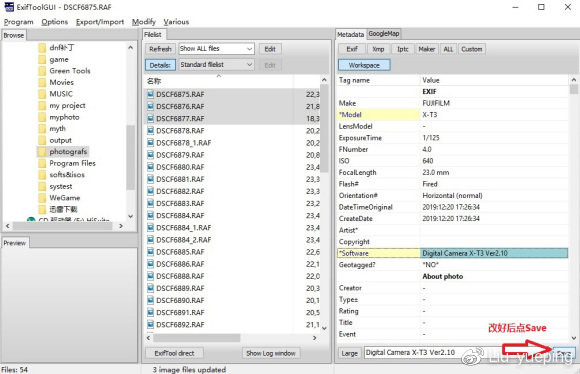Click file icon of DSCF6877.RAF
The width and height of the screenshot is (580, 374).
151,118
